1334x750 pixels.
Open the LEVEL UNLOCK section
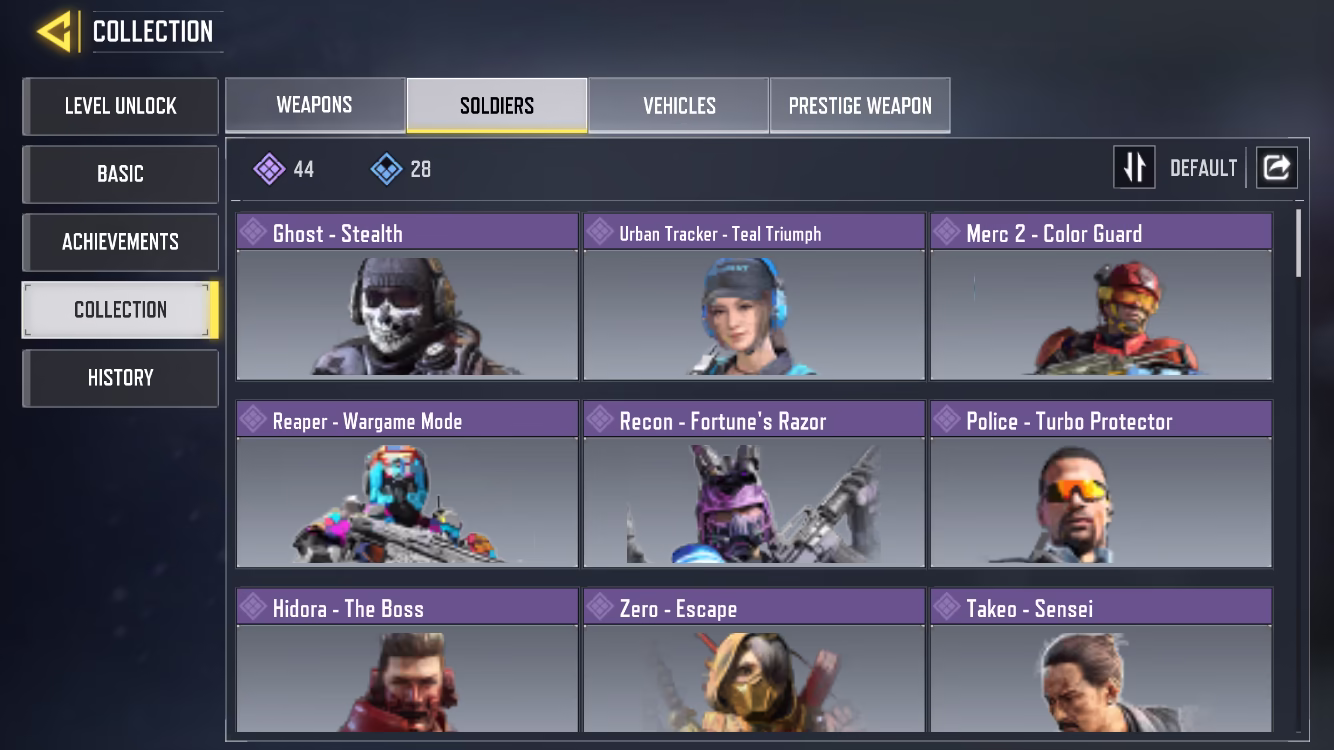coord(120,106)
